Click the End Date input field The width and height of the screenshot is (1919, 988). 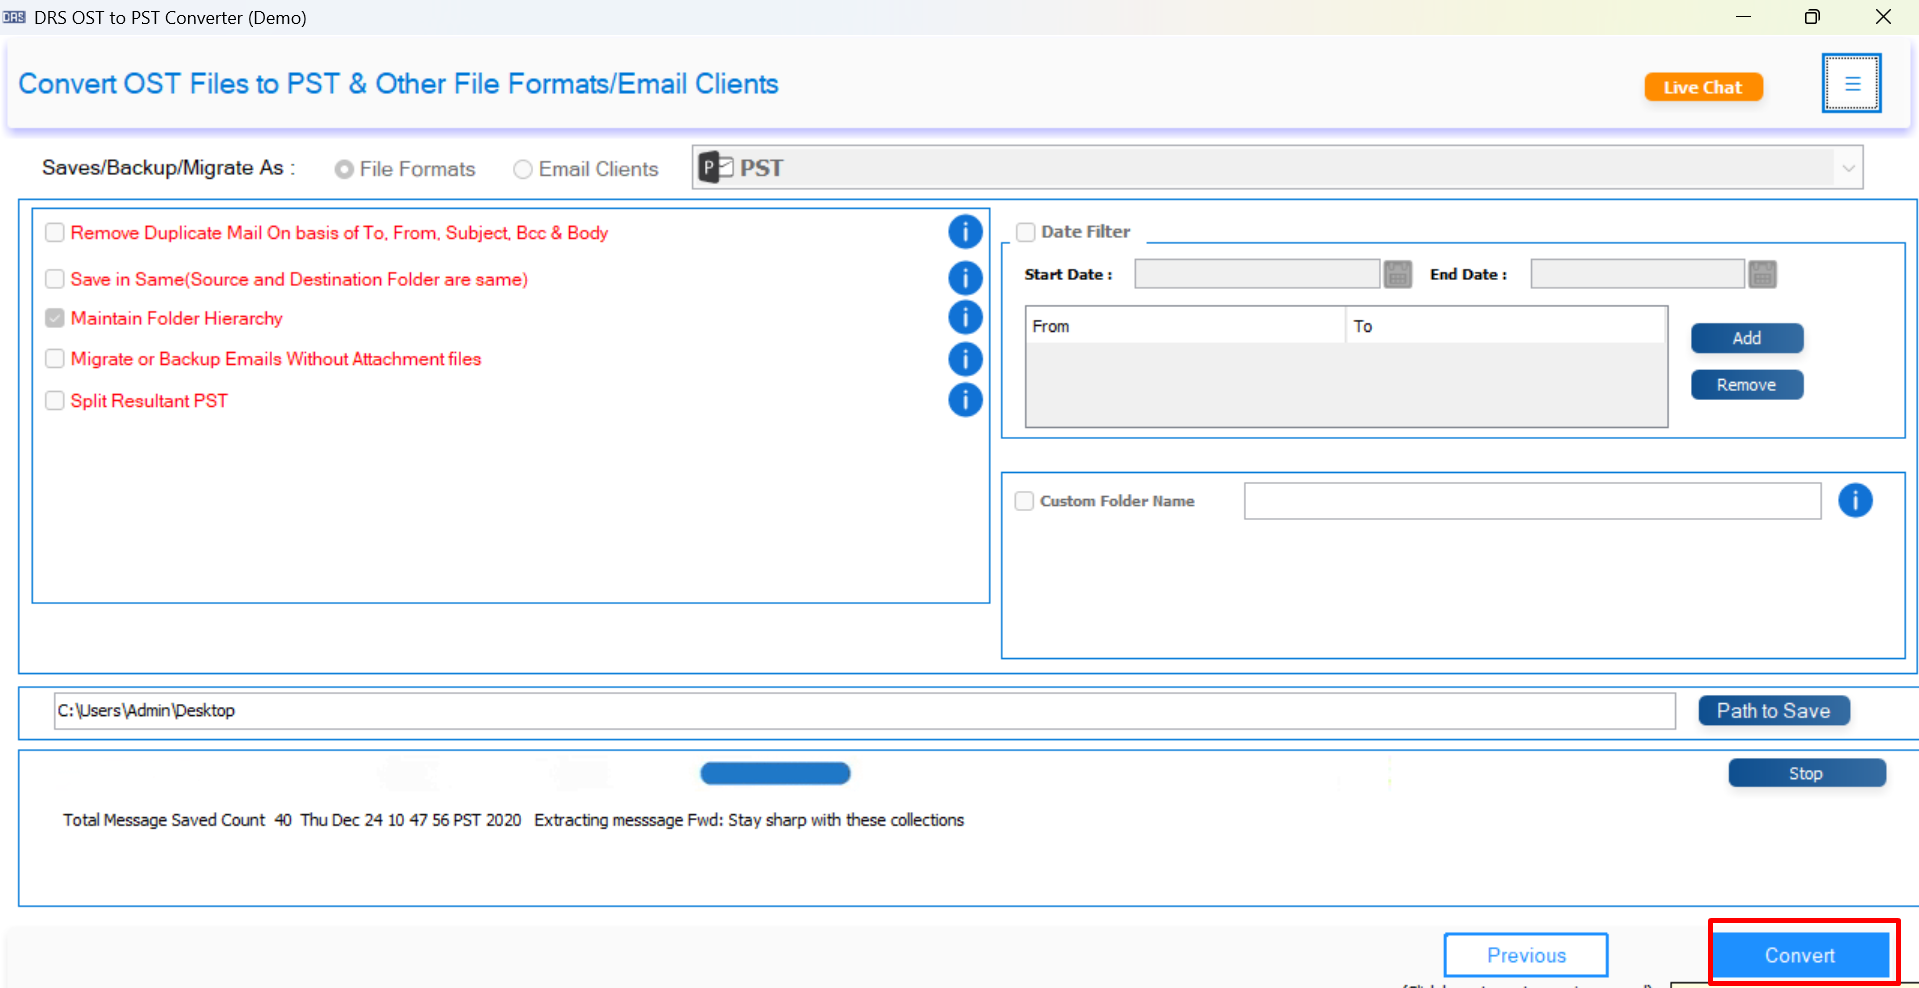1637,274
